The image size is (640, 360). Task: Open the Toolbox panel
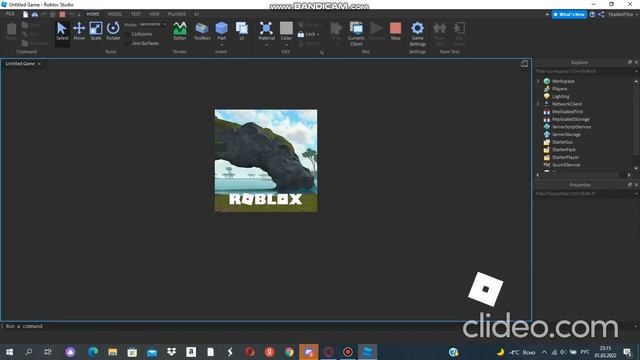click(202, 31)
